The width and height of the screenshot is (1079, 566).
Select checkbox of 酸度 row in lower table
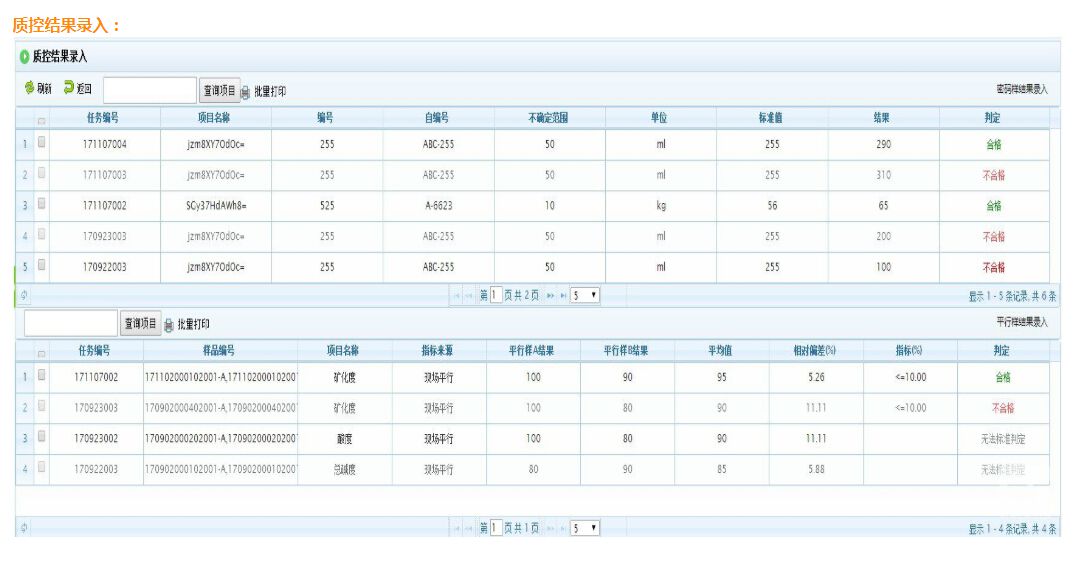(x=42, y=437)
